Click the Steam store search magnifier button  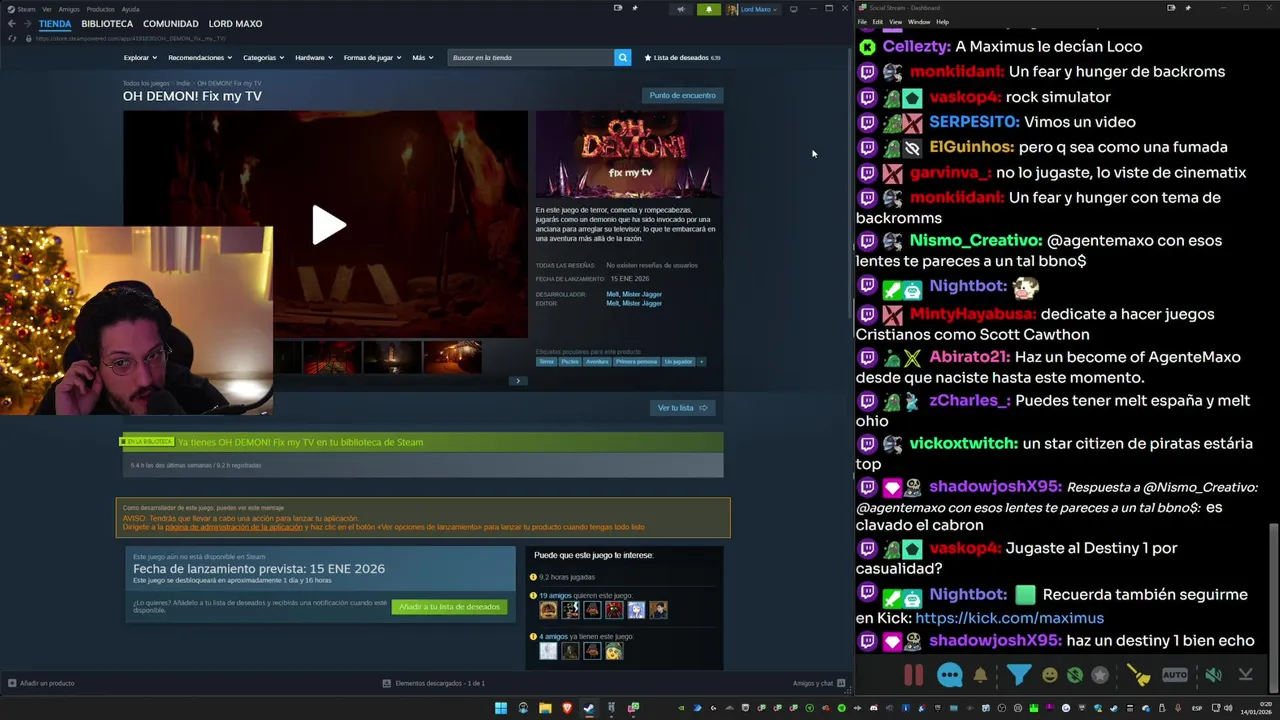622,57
